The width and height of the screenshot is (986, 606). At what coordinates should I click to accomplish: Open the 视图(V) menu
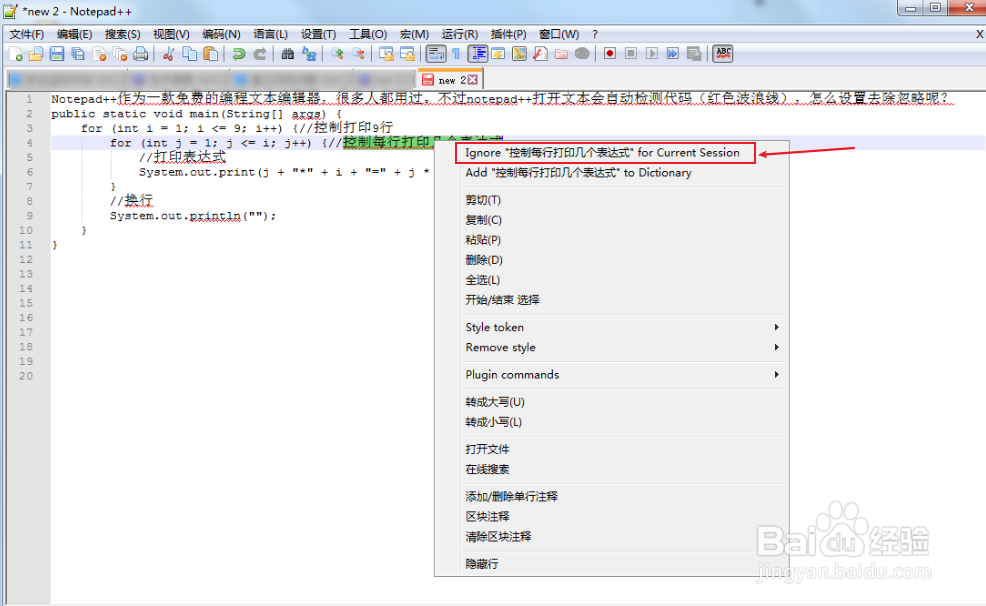171,34
